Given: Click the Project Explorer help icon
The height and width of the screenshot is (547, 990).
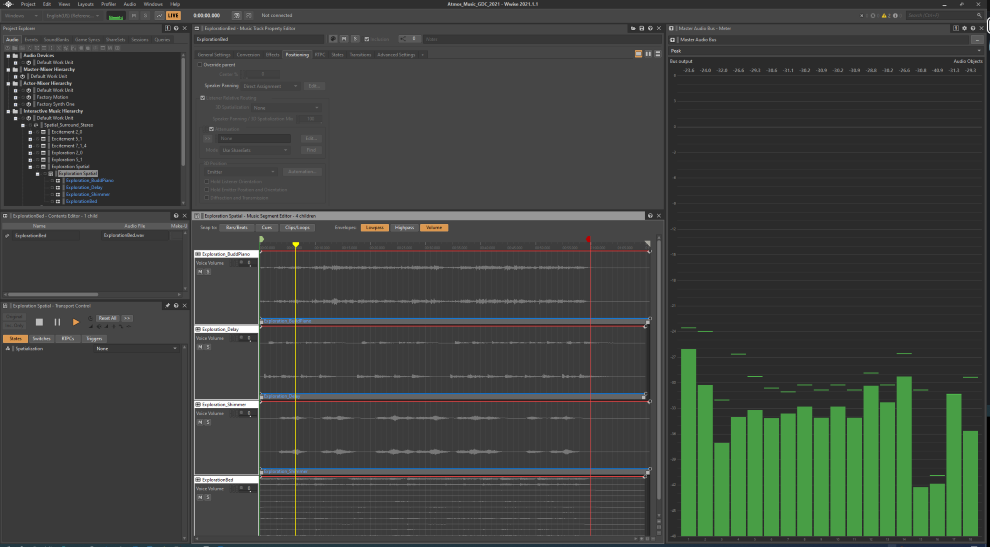Looking at the screenshot, I should tap(176, 28).
